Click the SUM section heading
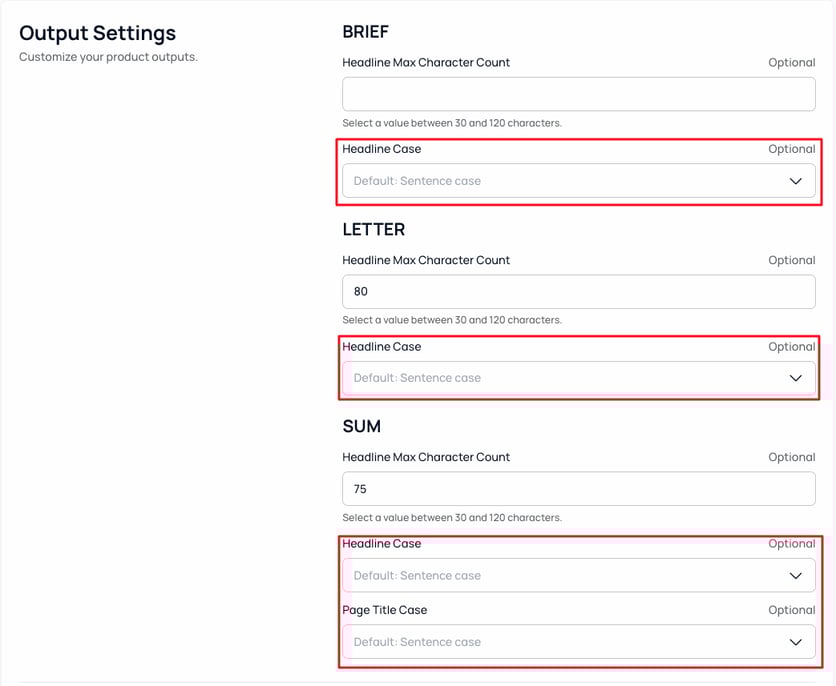The height and width of the screenshot is (686, 836). click(361, 426)
